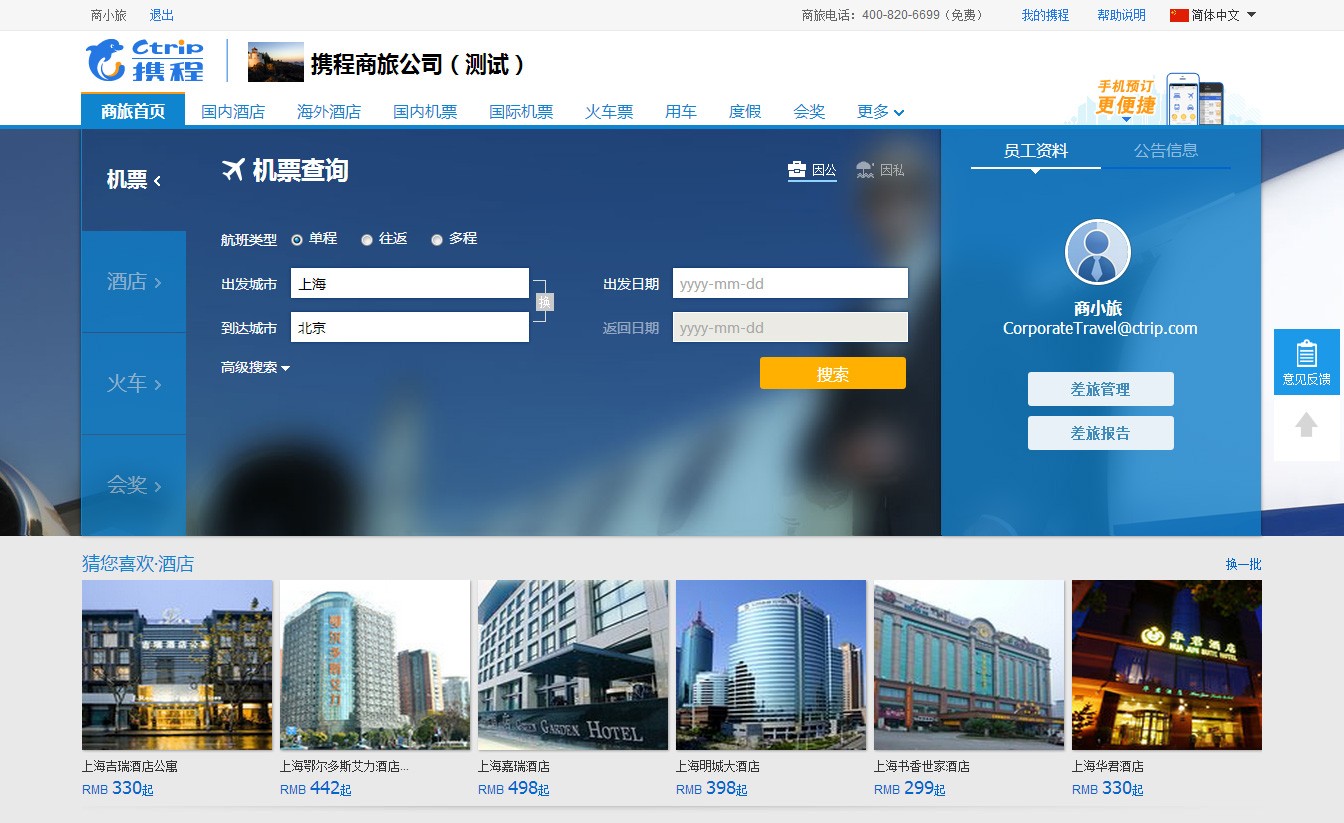Screen dimensions: 1344x823
Task: Click the 退出 logout link
Action: click(161, 15)
